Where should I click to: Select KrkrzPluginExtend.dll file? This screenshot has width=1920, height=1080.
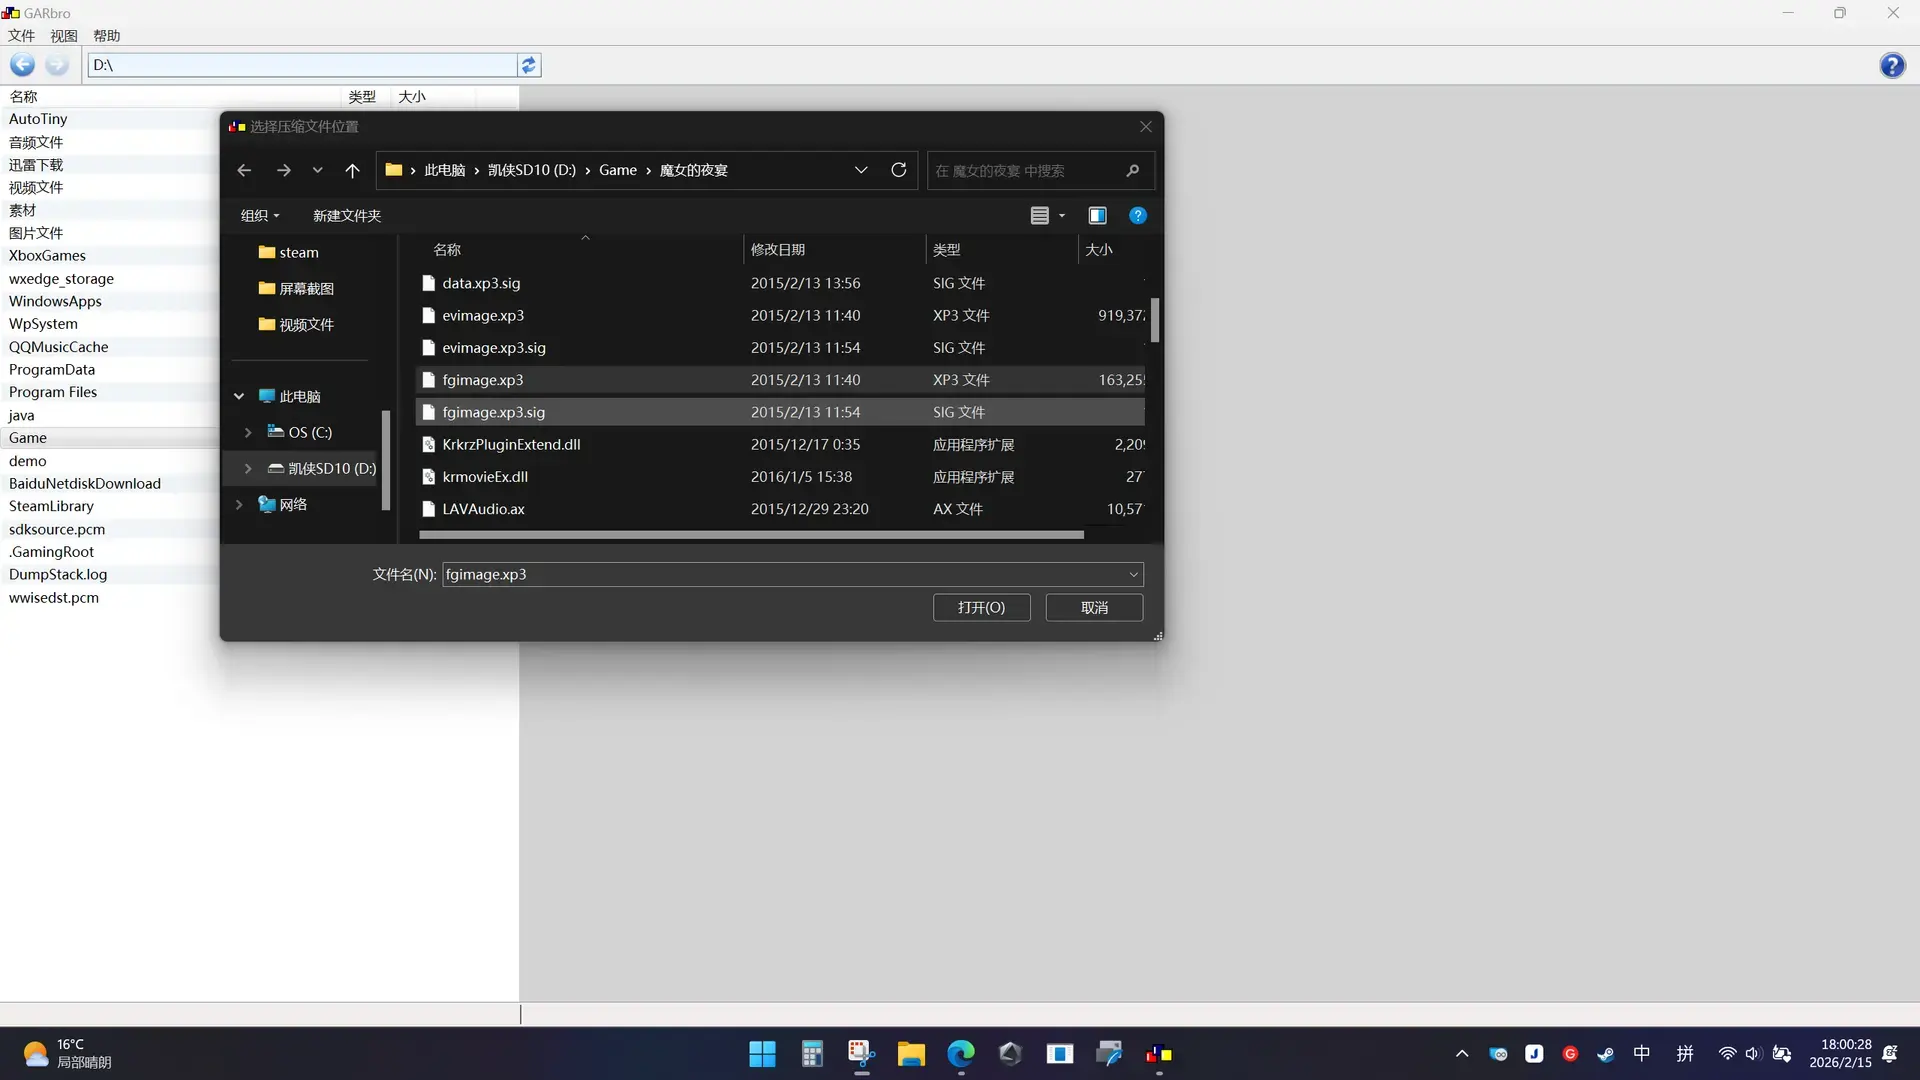(780, 444)
